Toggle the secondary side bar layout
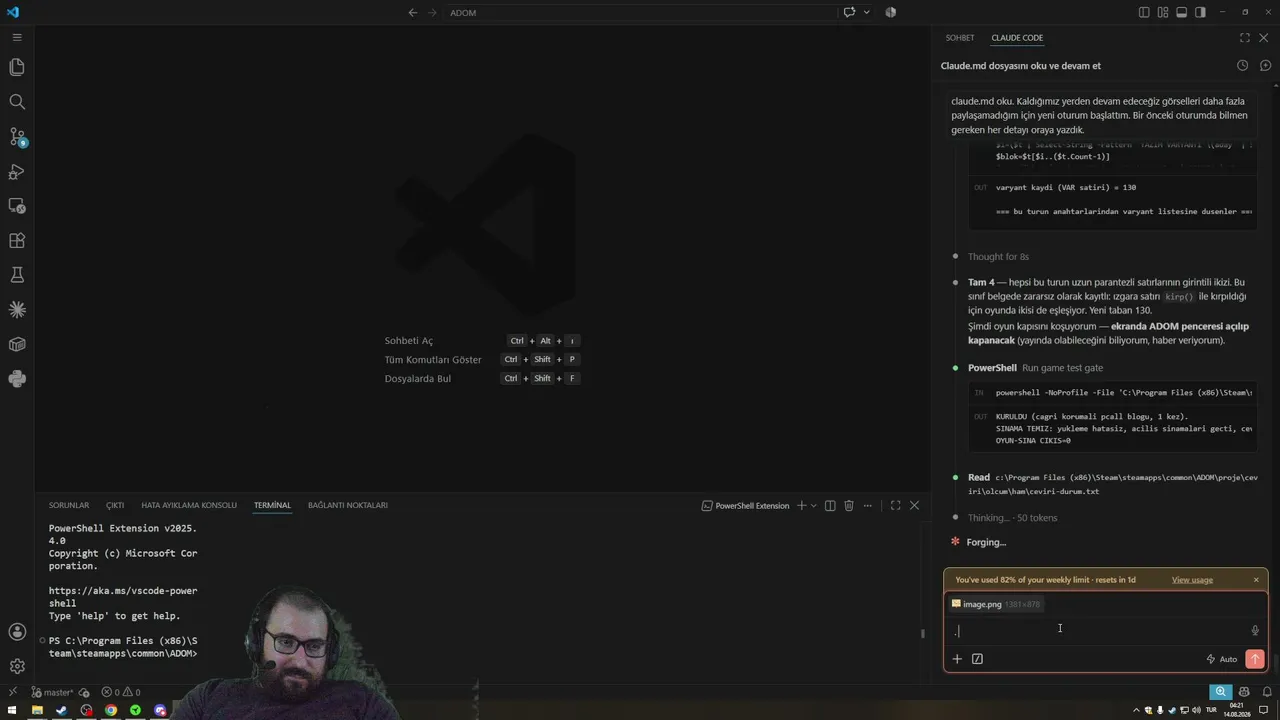The width and height of the screenshot is (1280, 720). (x=1200, y=13)
